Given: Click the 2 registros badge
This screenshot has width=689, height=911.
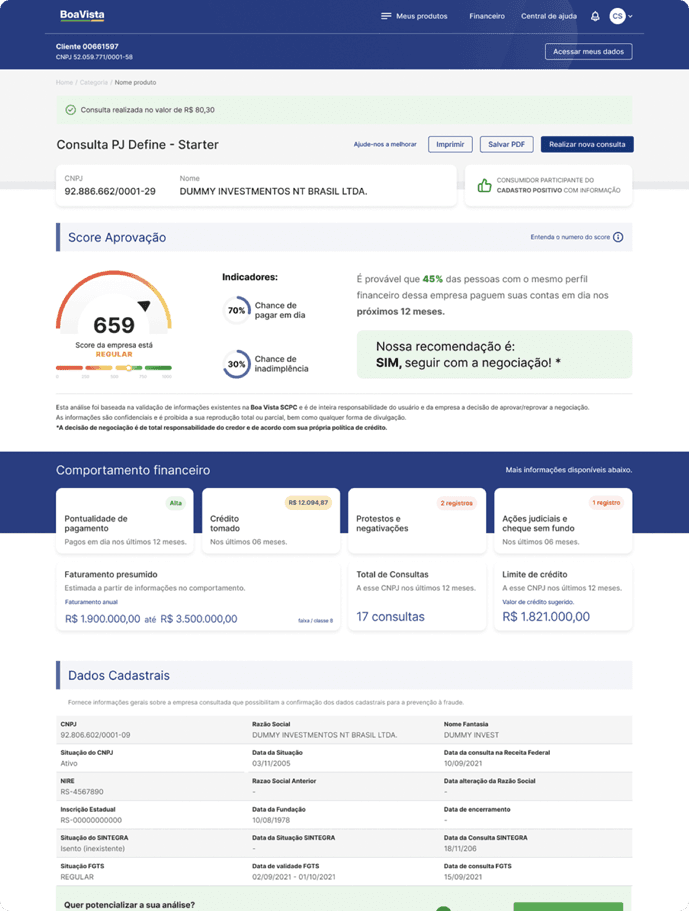Looking at the screenshot, I should [457, 503].
